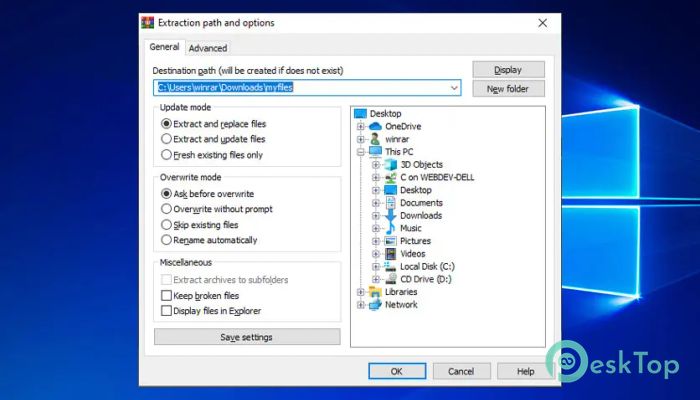Expand the CD Drive (D:) node
Viewport: 700px width, 400px height.
pyautogui.click(x=376, y=279)
